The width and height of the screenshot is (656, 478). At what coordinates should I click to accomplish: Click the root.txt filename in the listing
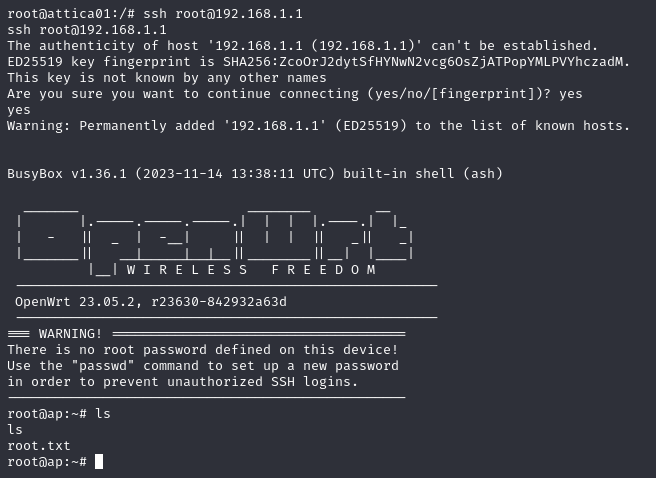(39, 446)
